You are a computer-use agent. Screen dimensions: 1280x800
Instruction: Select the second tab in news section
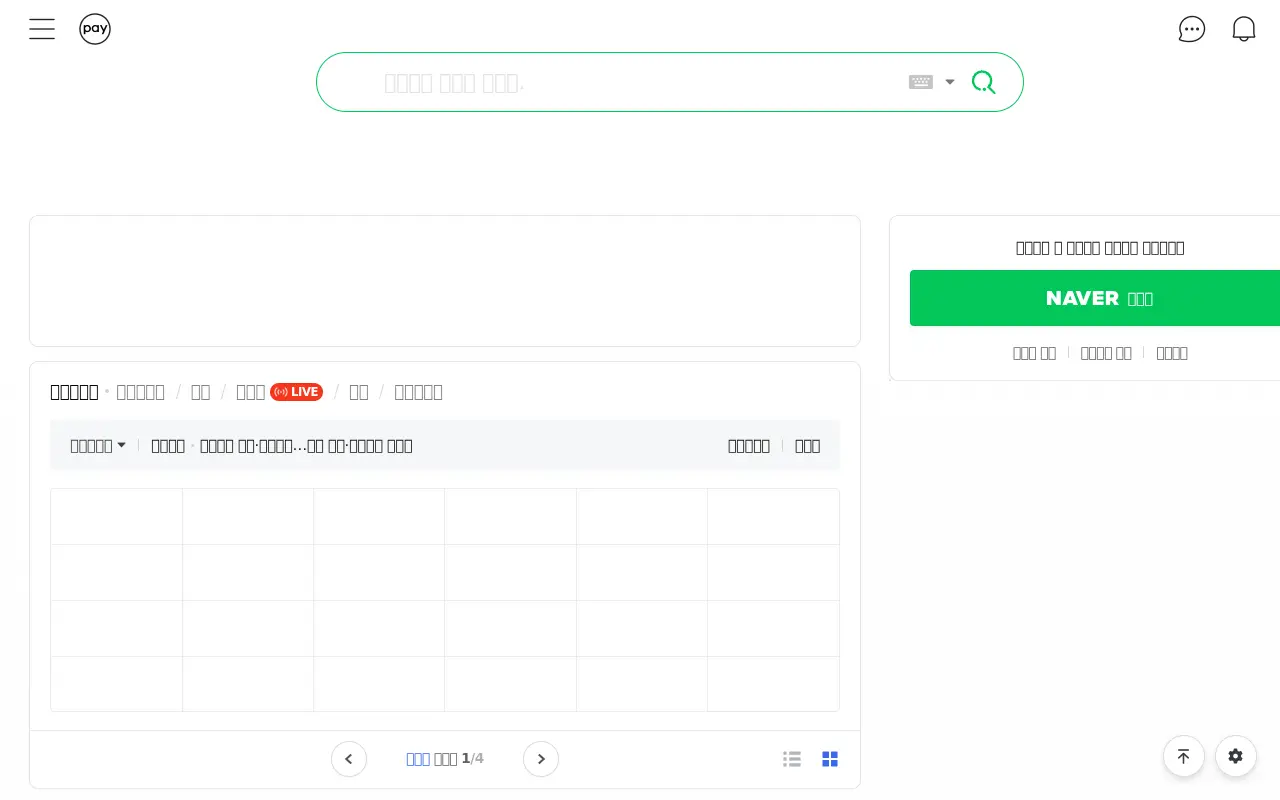click(140, 392)
